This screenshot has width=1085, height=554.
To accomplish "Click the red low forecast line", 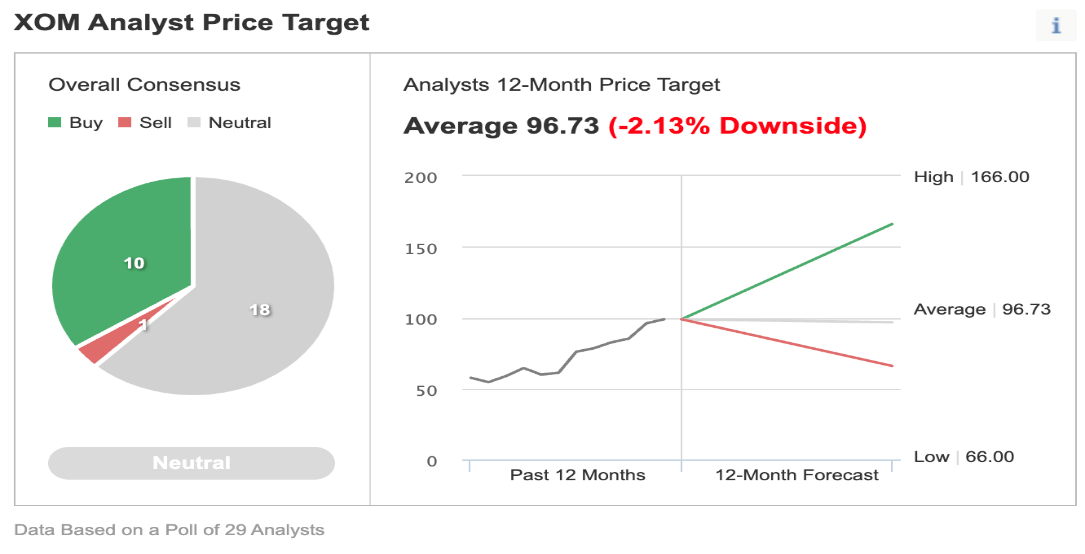I will pyautogui.click(x=787, y=342).
